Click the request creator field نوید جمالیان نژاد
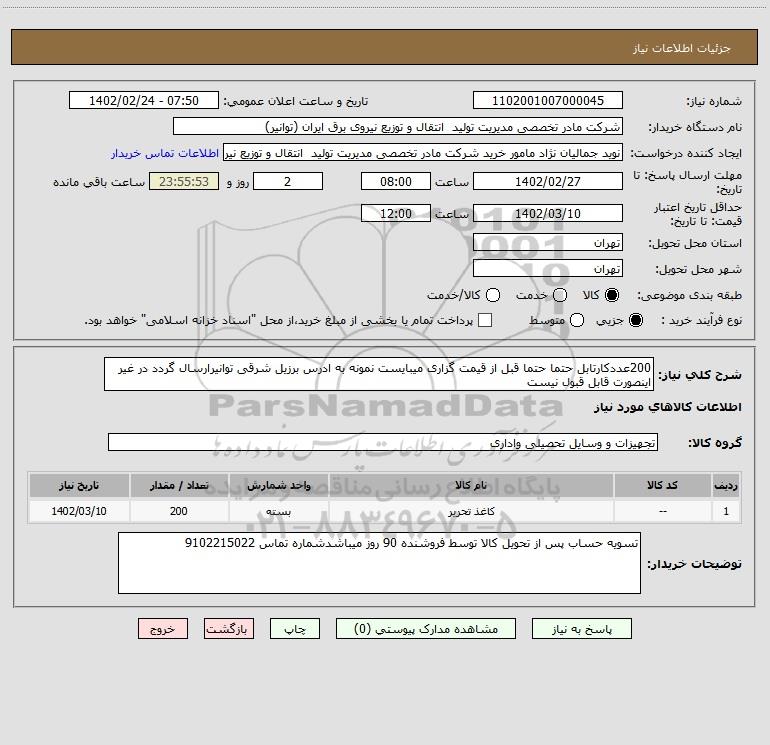Image resolution: width=770 pixels, height=745 pixels. [423, 153]
